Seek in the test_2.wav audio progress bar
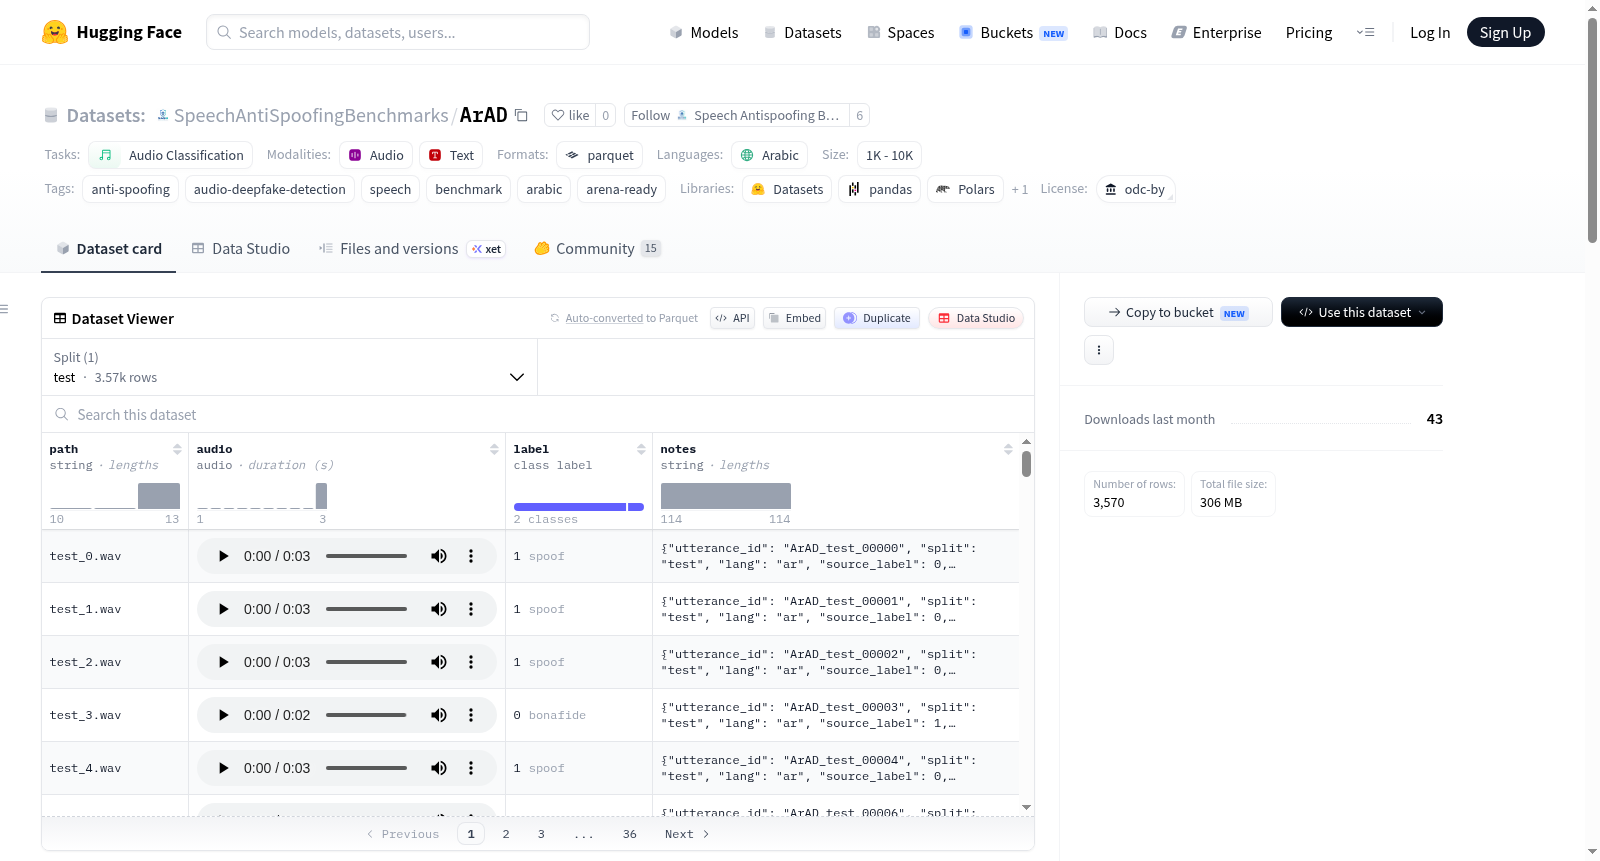Viewport: 1600px width, 861px height. [366, 662]
